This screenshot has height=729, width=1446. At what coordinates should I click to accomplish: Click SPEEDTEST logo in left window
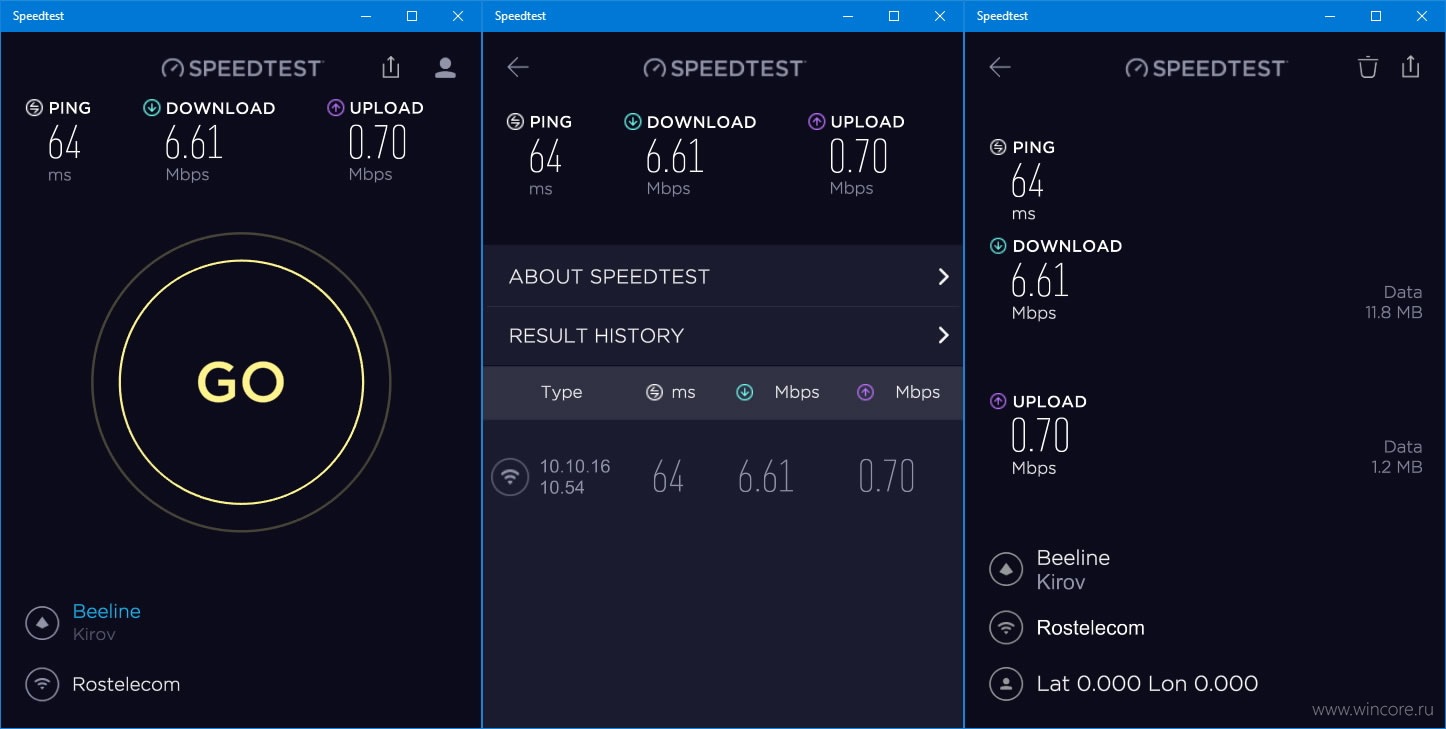242,68
